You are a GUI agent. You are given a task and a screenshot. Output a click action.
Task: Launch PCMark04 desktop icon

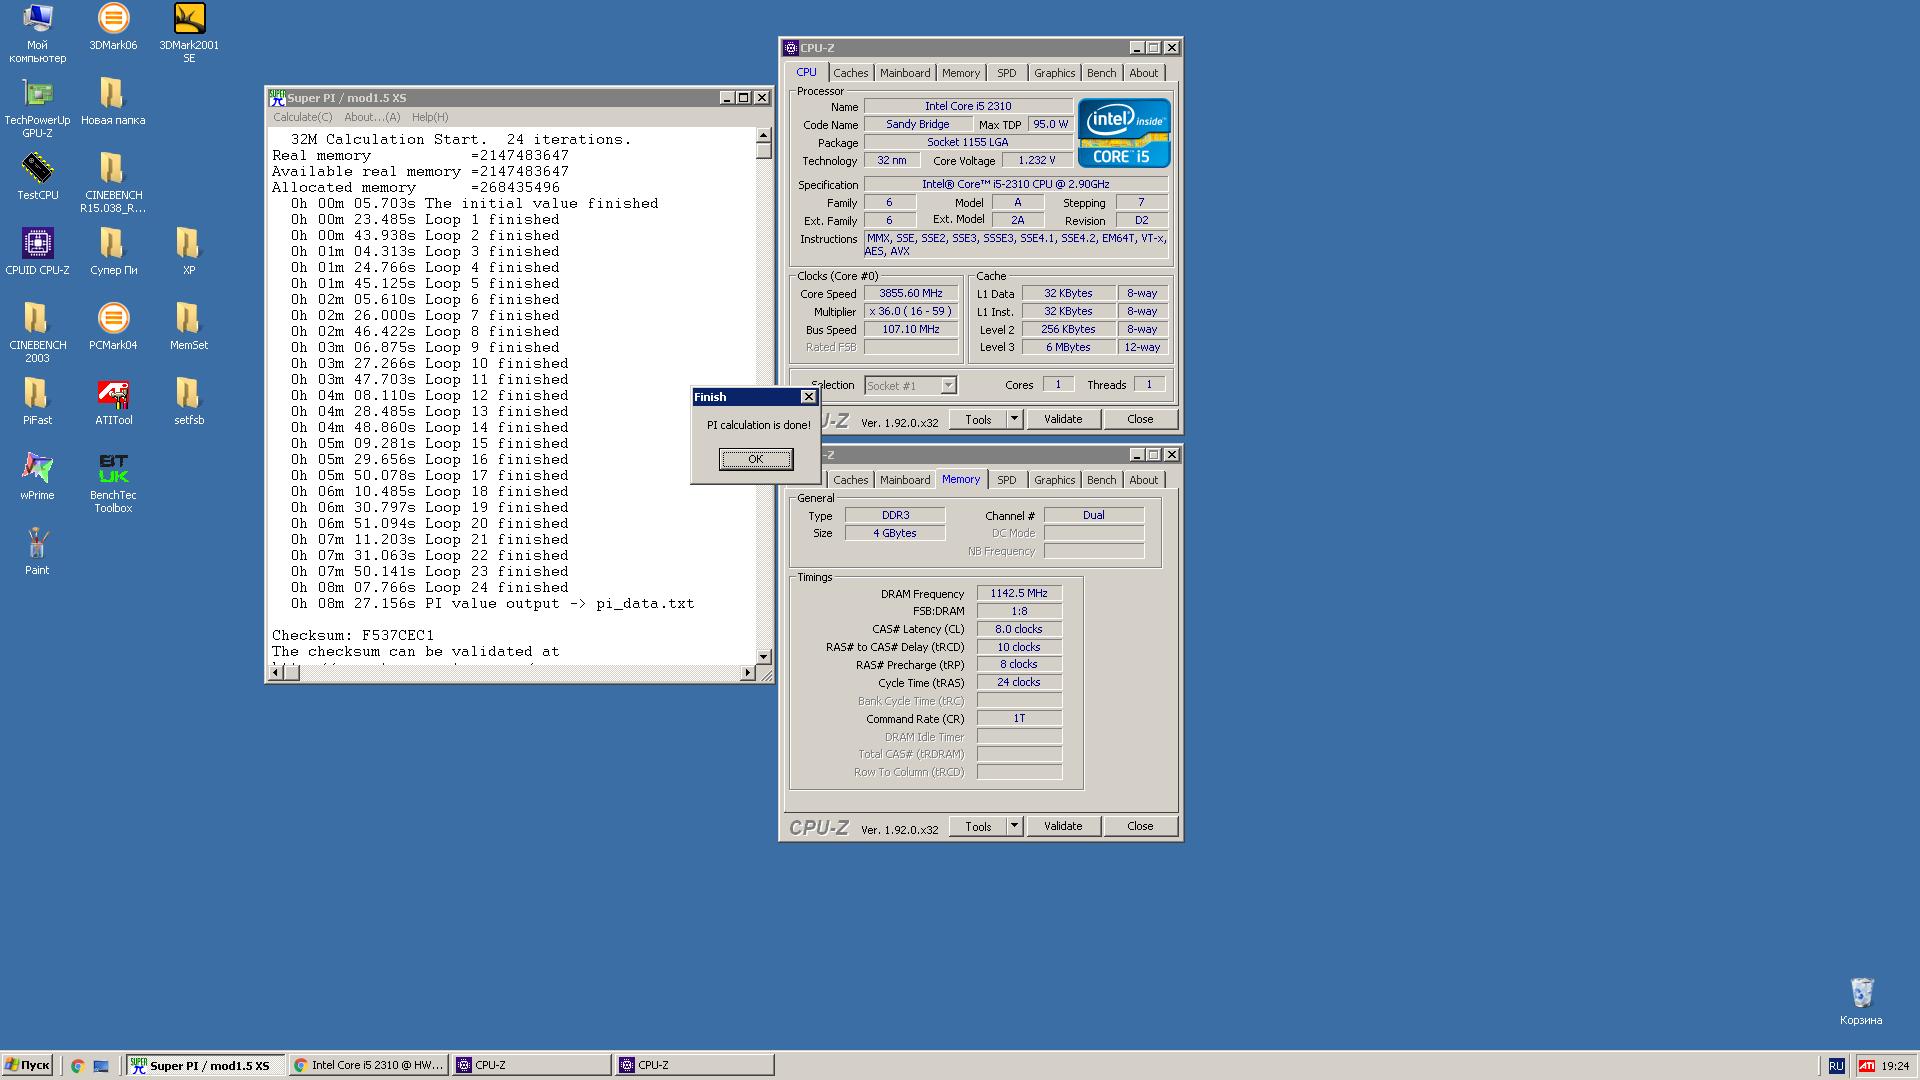coord(113,327)
